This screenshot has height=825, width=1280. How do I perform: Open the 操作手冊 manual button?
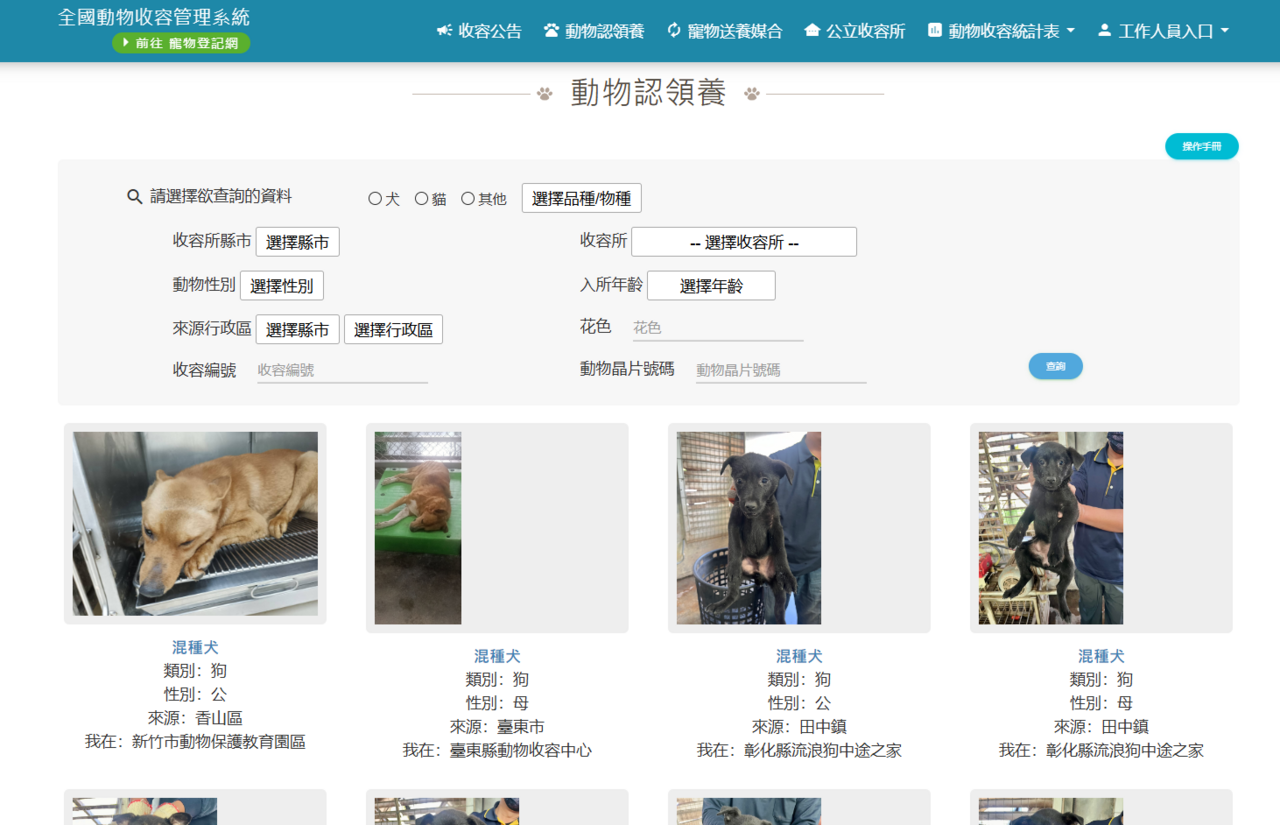pyautogui.click(x=1201, y=147)
